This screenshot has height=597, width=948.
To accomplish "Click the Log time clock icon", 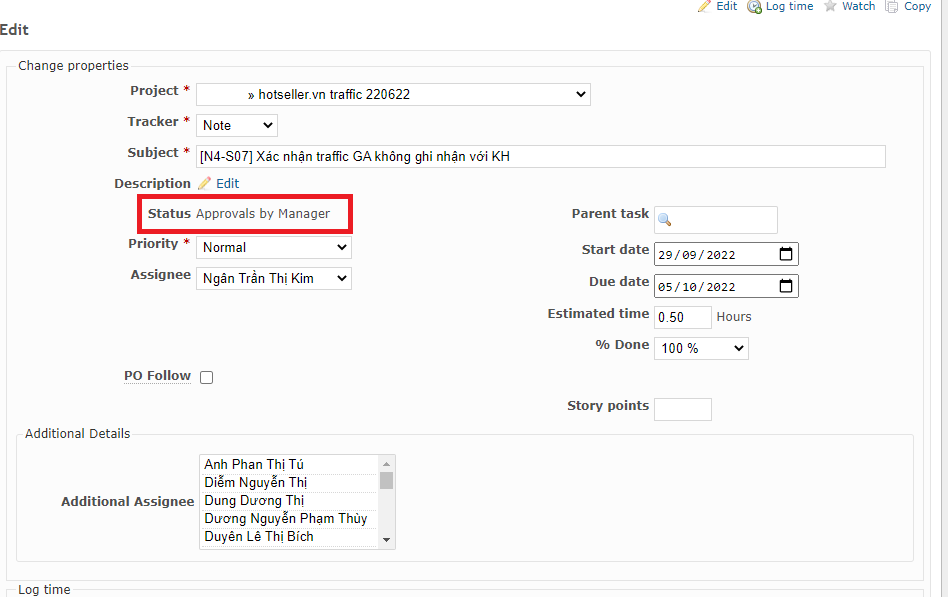I will click(754, 6).
